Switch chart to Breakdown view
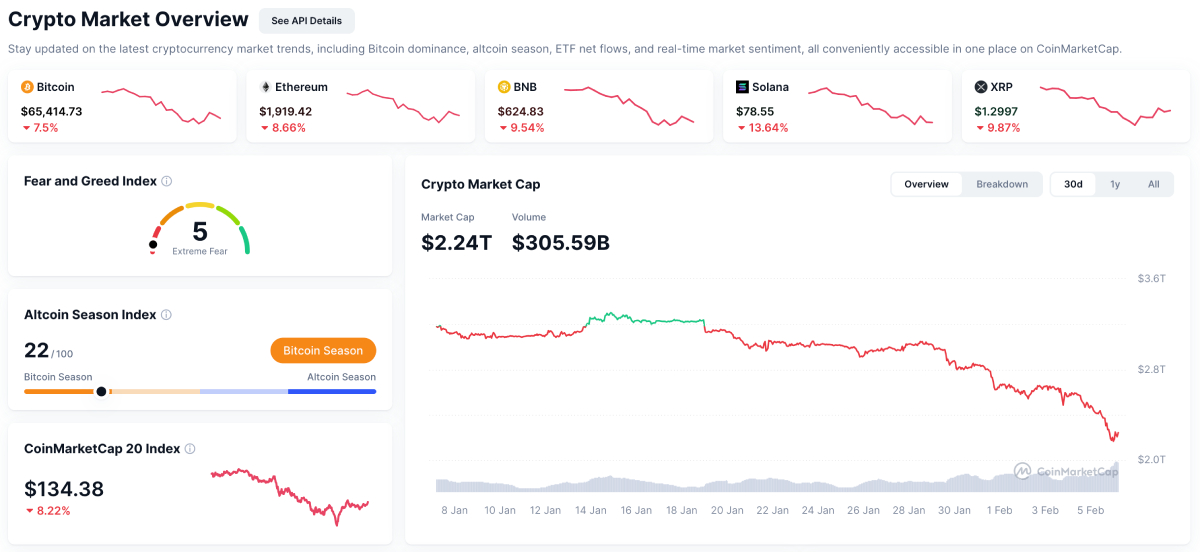This screenshot has width=1200, height=552. click(1002, 184)
